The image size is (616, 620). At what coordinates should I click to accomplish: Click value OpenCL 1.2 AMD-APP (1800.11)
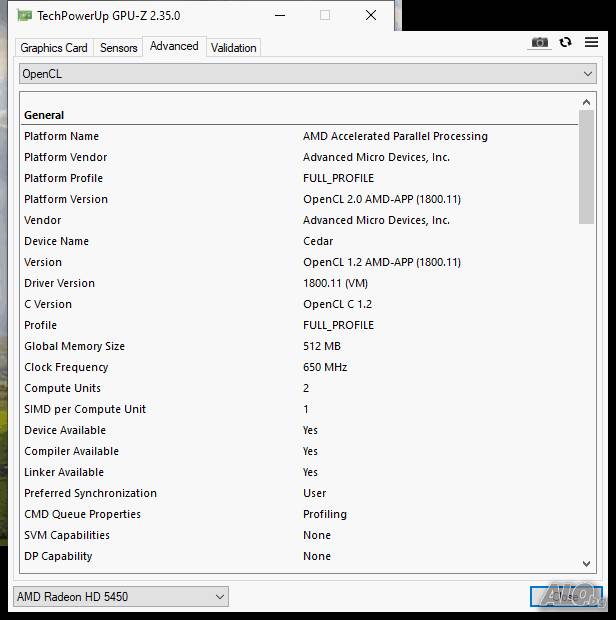382,262
